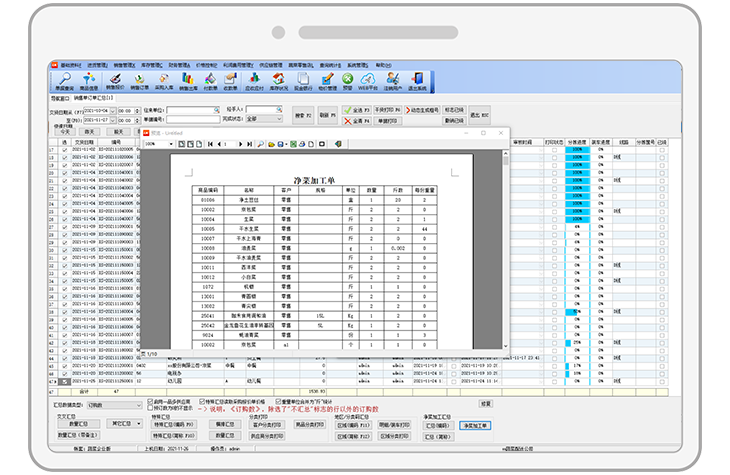Click the 搜索 F2 button

(303, 115)
